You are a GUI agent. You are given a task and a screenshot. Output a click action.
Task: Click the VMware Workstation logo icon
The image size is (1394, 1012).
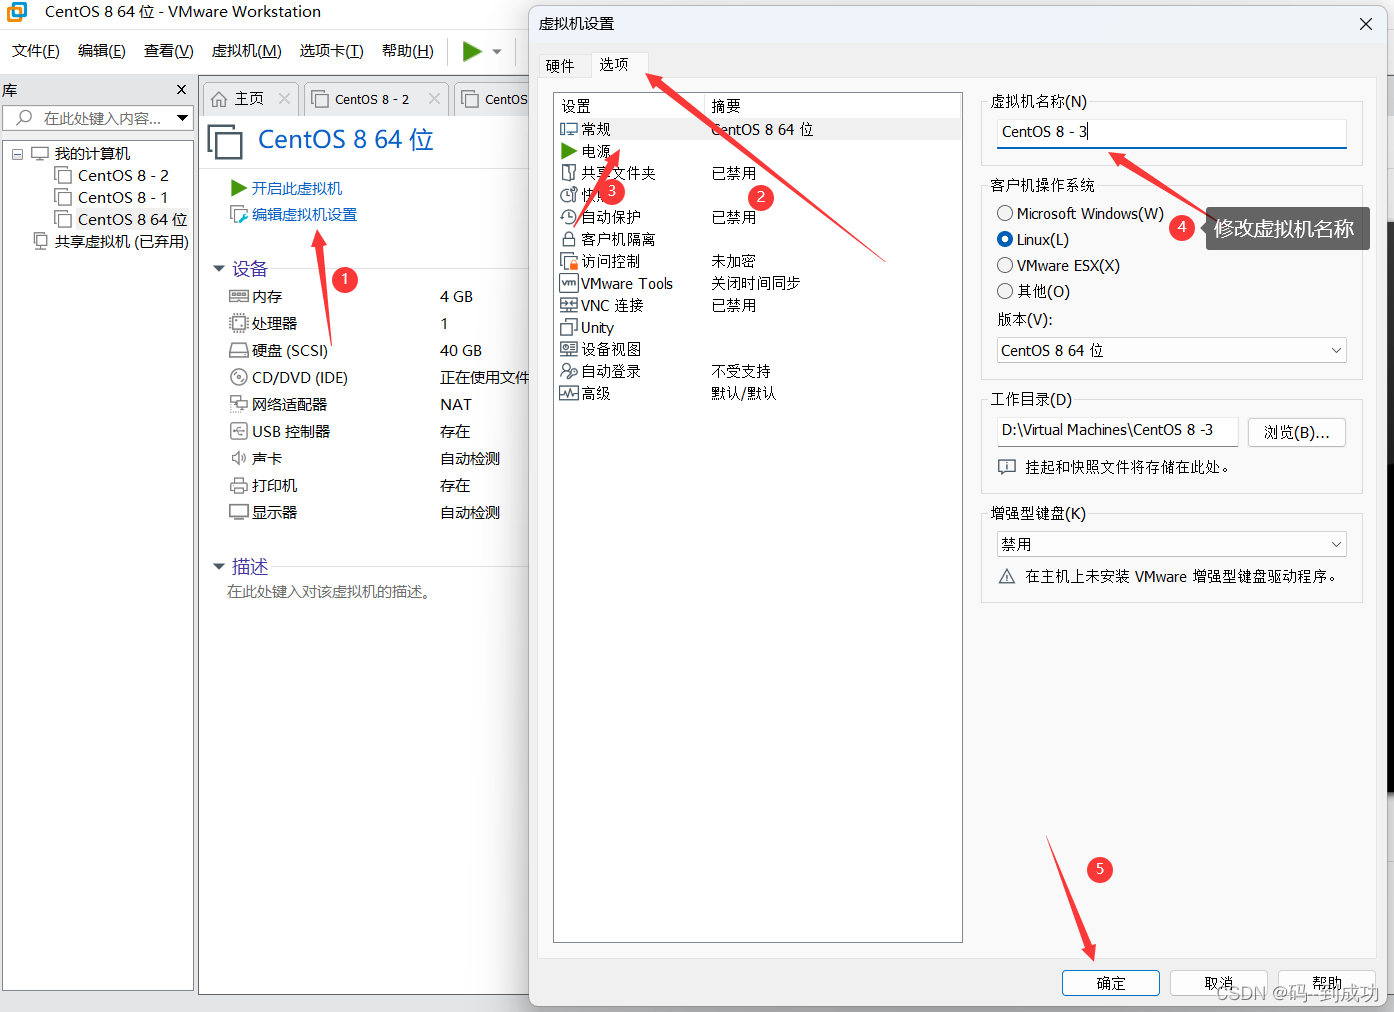(17, 12)
